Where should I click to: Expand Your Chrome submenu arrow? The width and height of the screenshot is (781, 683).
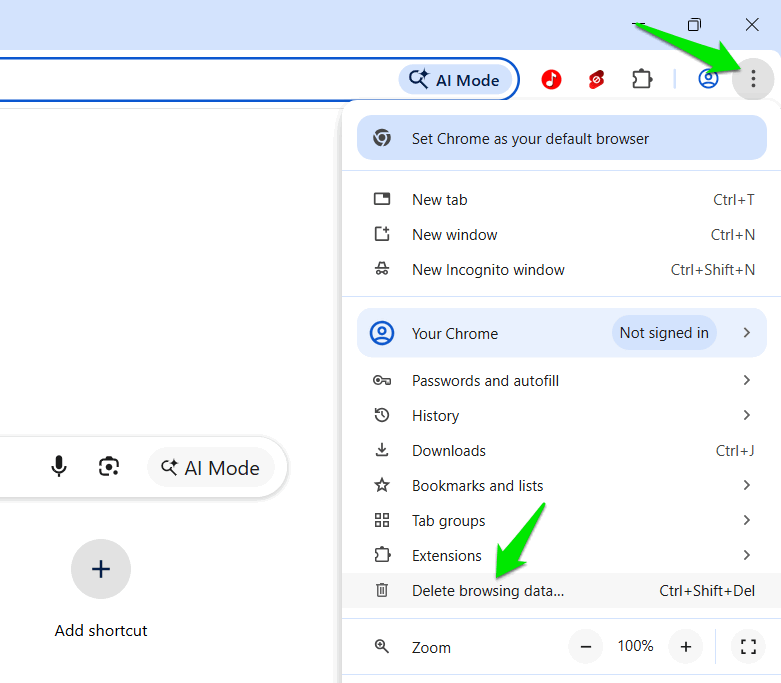pyautogui.click(x=746, y=332)
